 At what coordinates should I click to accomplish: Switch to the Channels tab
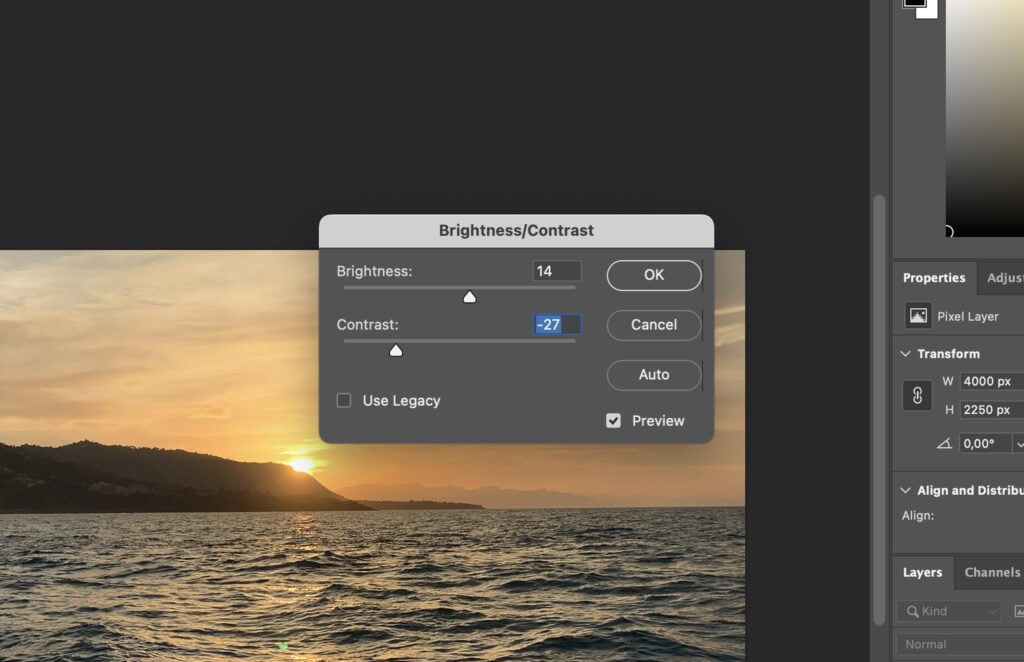(991, 572)
